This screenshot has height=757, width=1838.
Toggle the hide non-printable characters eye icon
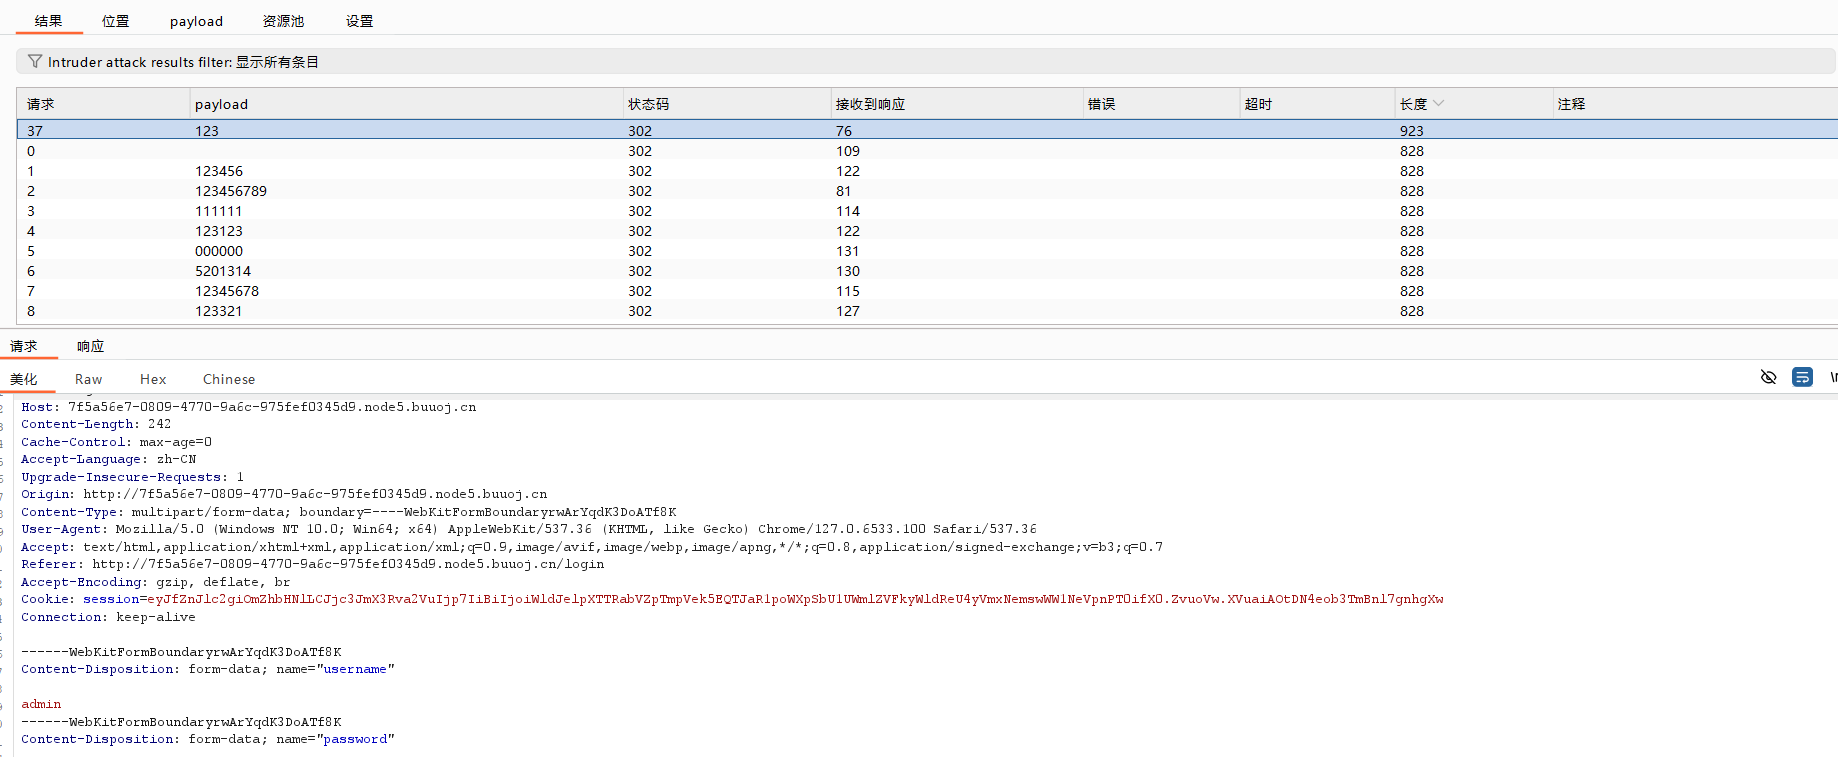(x=1768, y=377)
